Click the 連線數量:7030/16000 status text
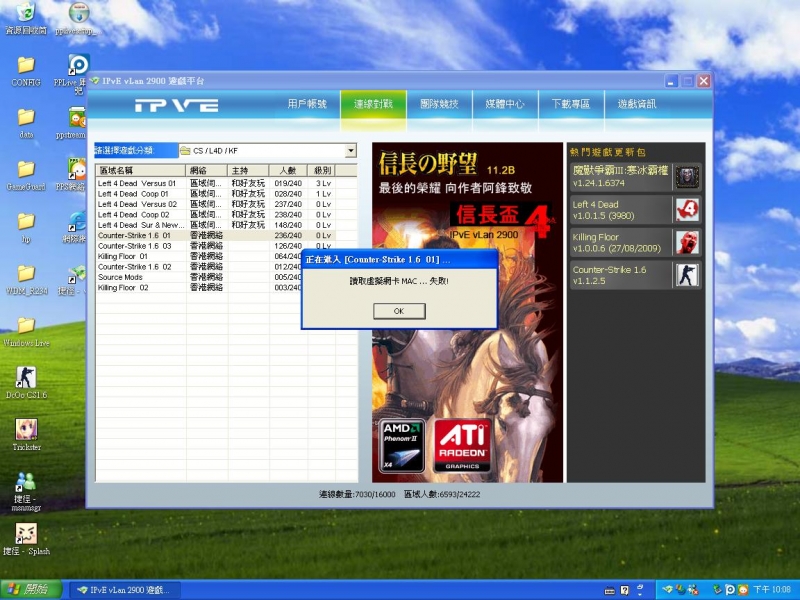Viewport: 800px width, 600px height. tap(357, 494)
